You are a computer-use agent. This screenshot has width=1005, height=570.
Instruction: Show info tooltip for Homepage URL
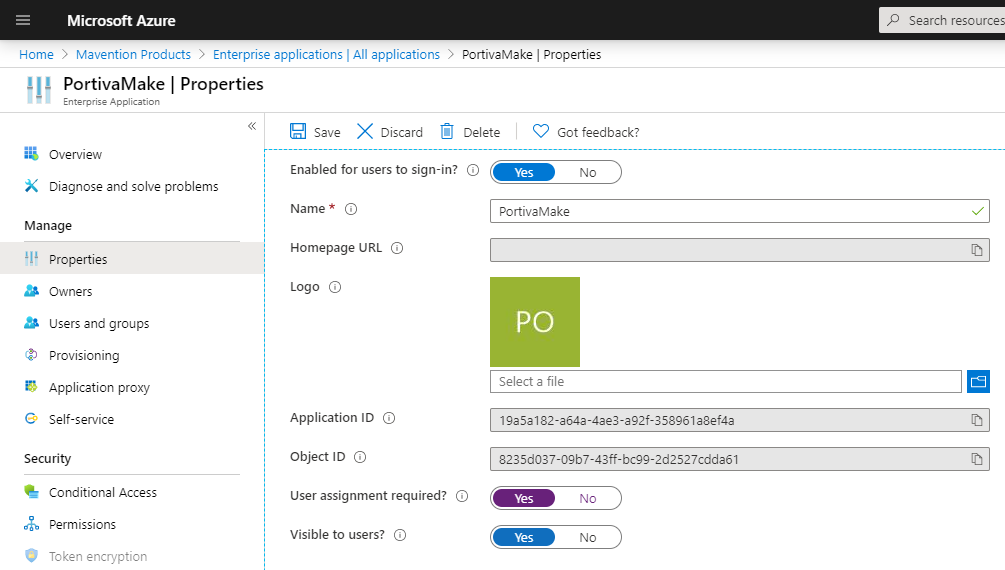point(397,248)
